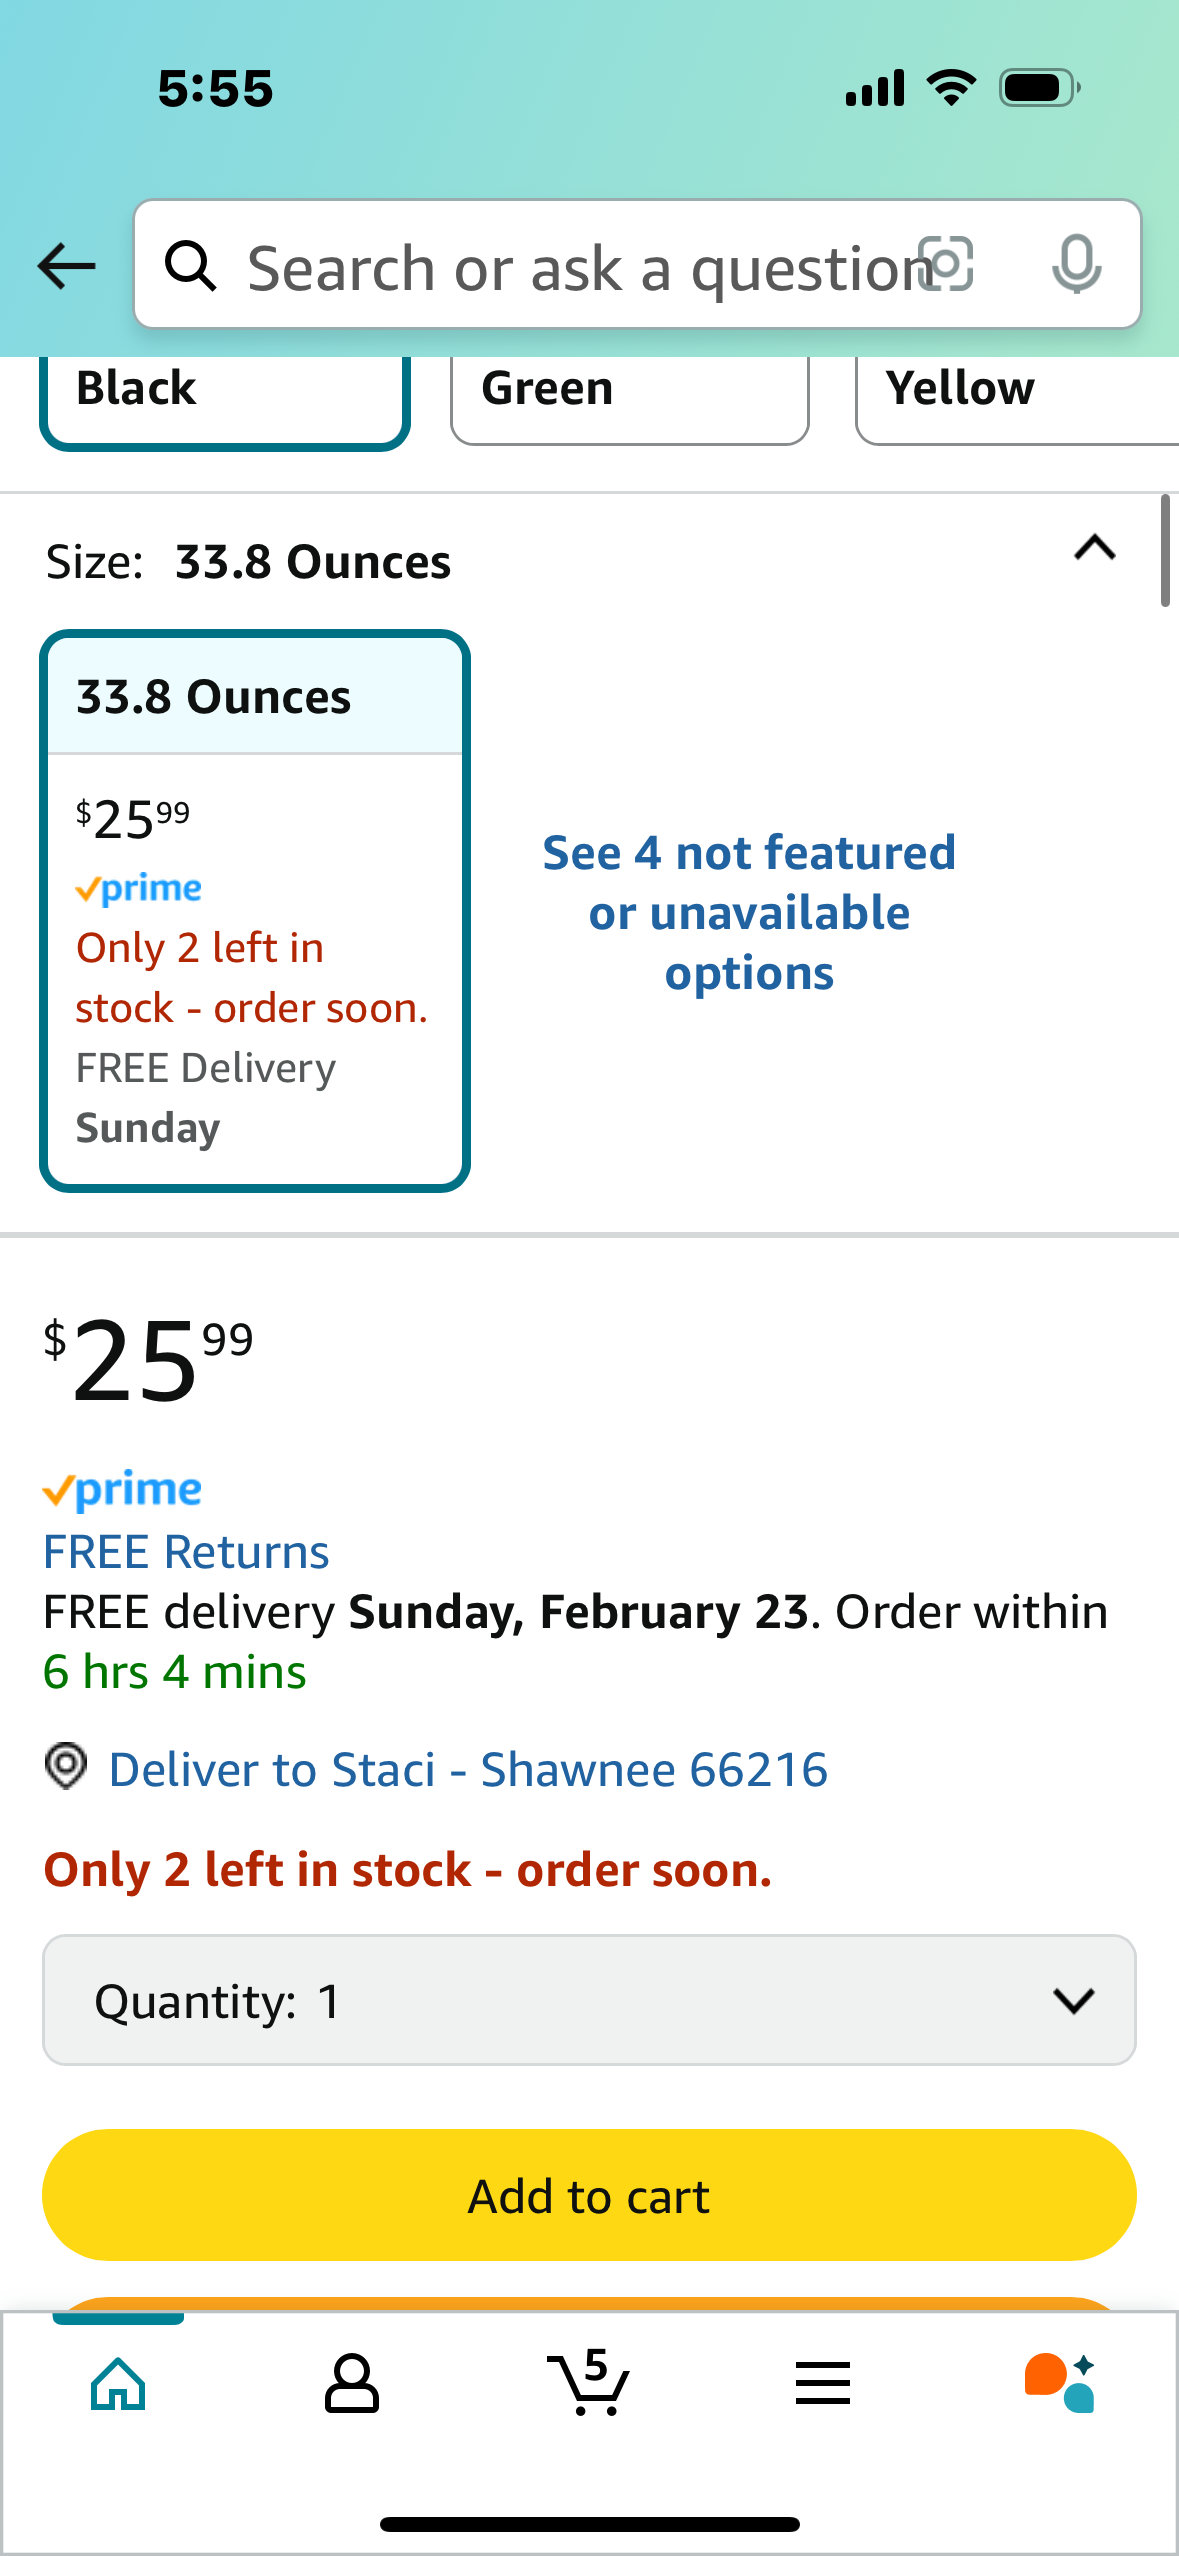
Task: Click See 4 not featured options link
Action: [749, 913]
